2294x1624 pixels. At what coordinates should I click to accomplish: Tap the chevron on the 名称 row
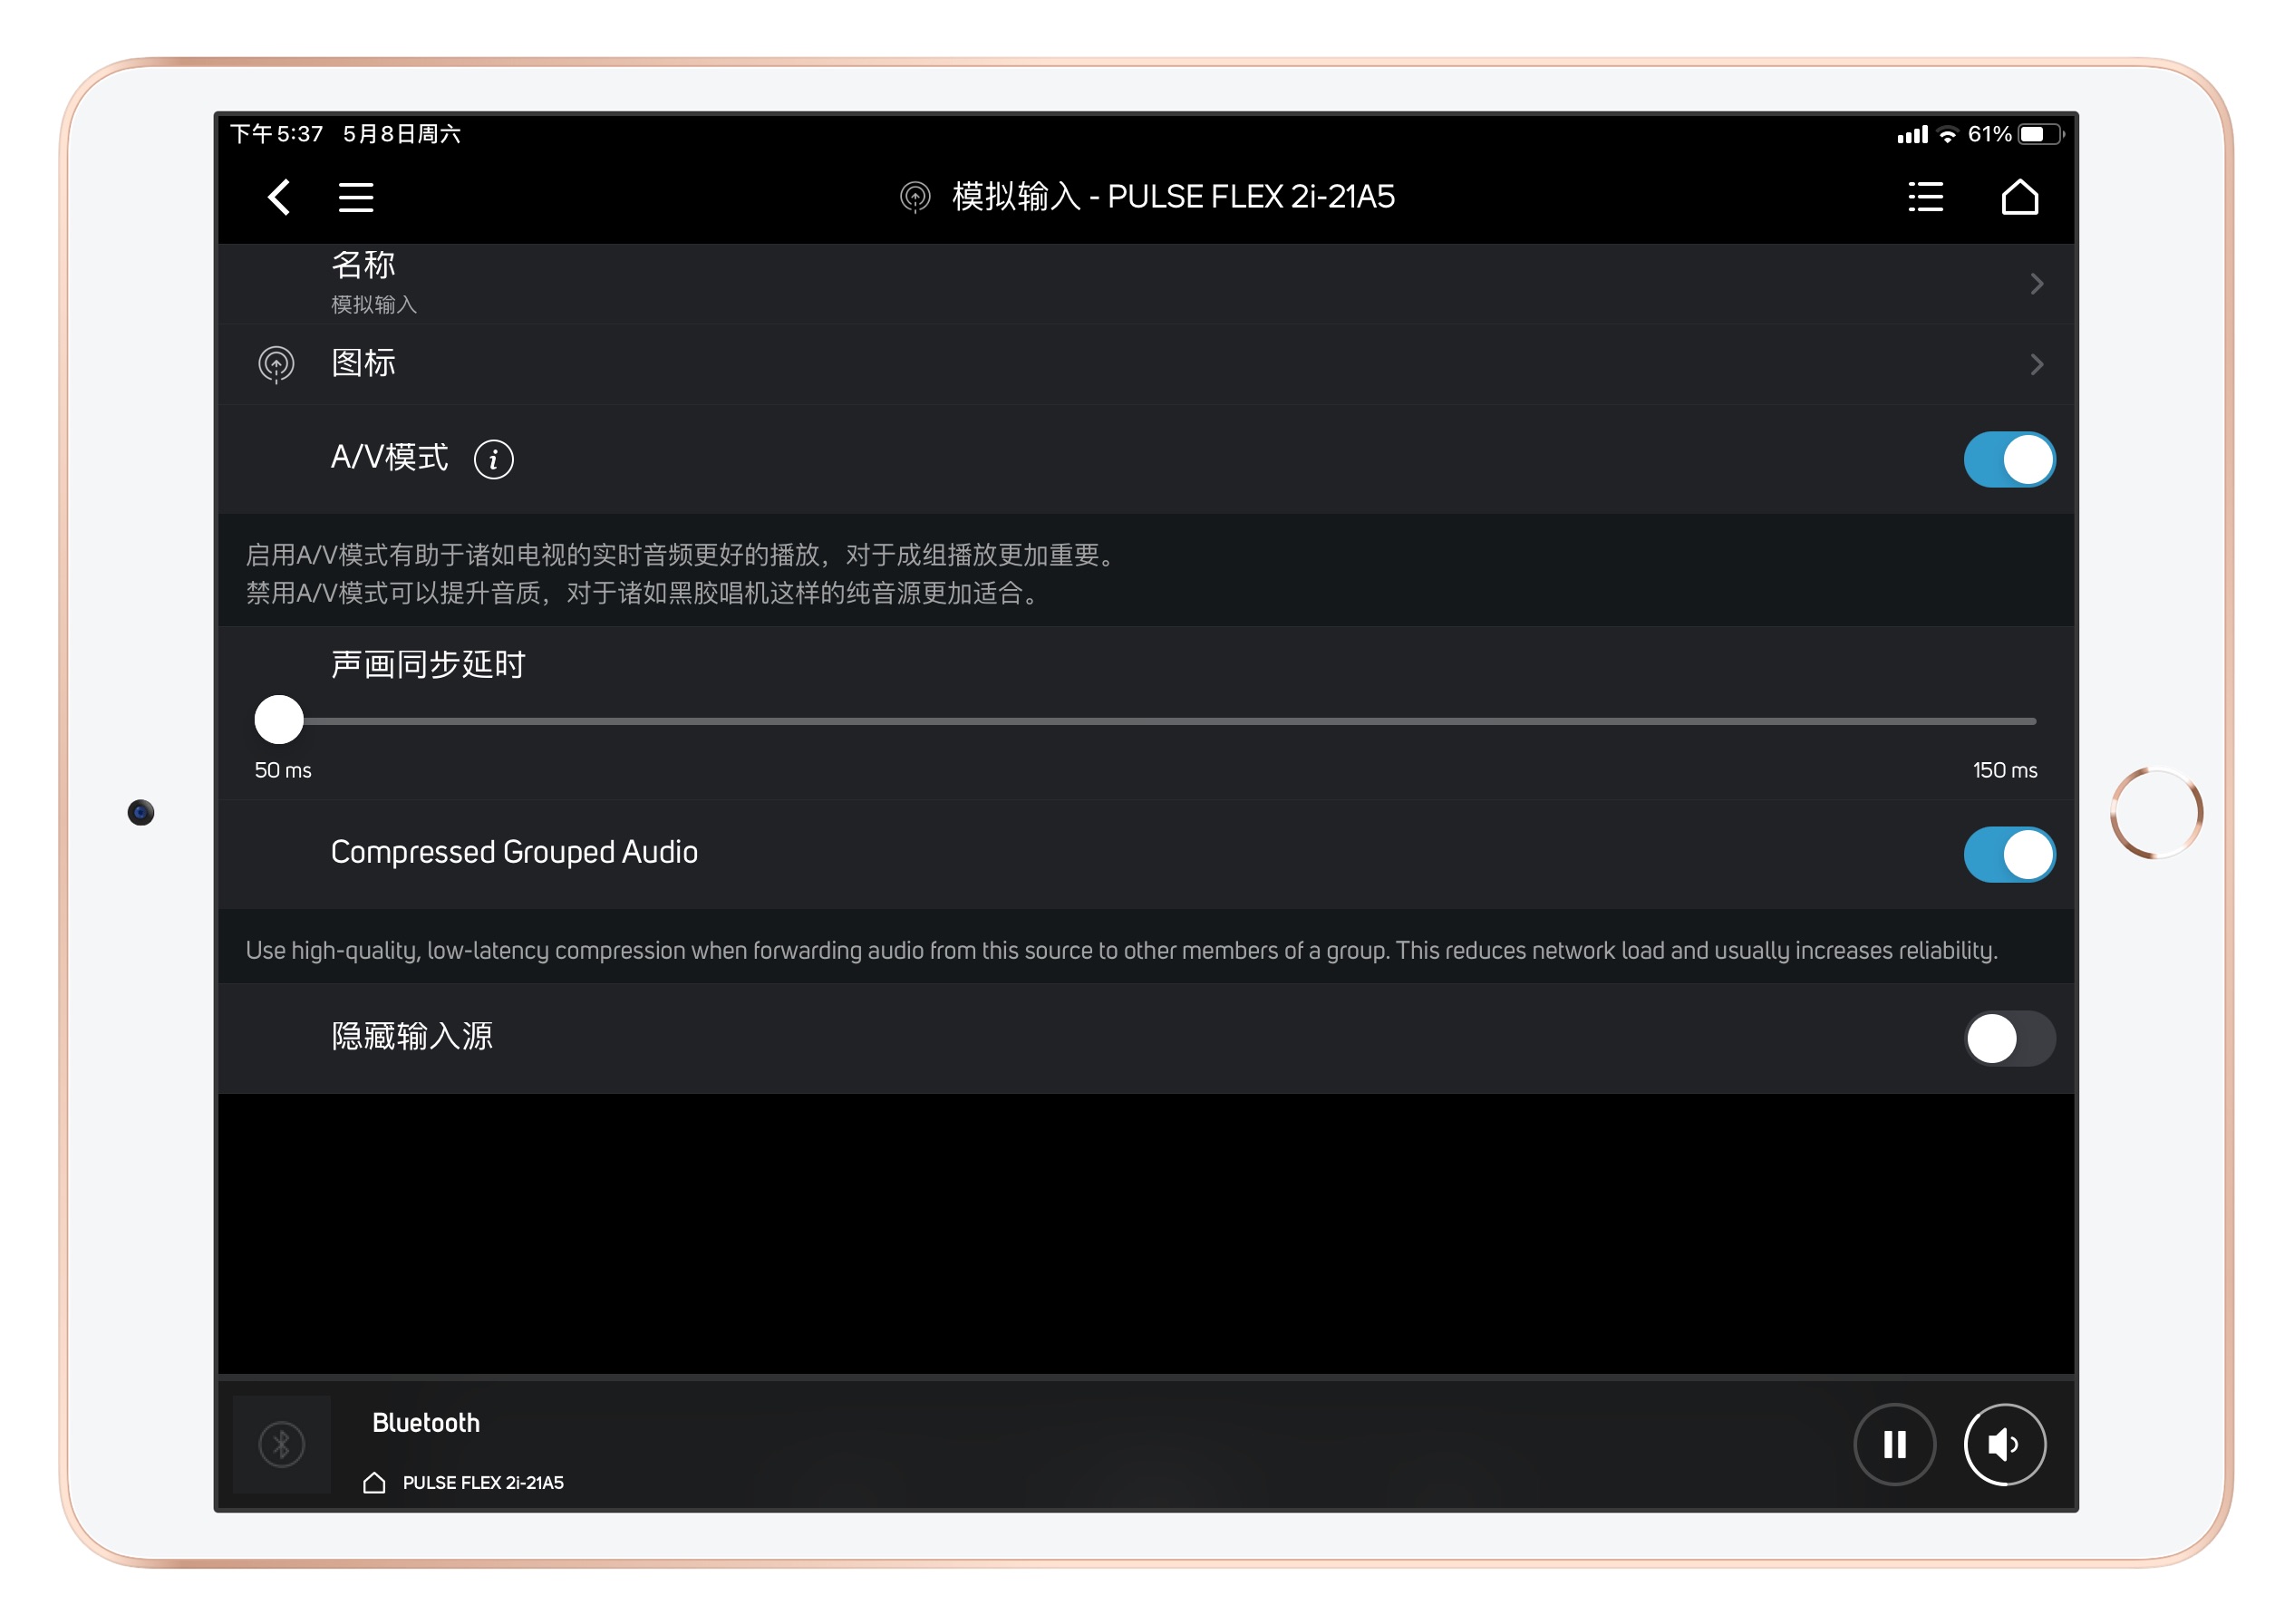click(x=2038, y=283)
